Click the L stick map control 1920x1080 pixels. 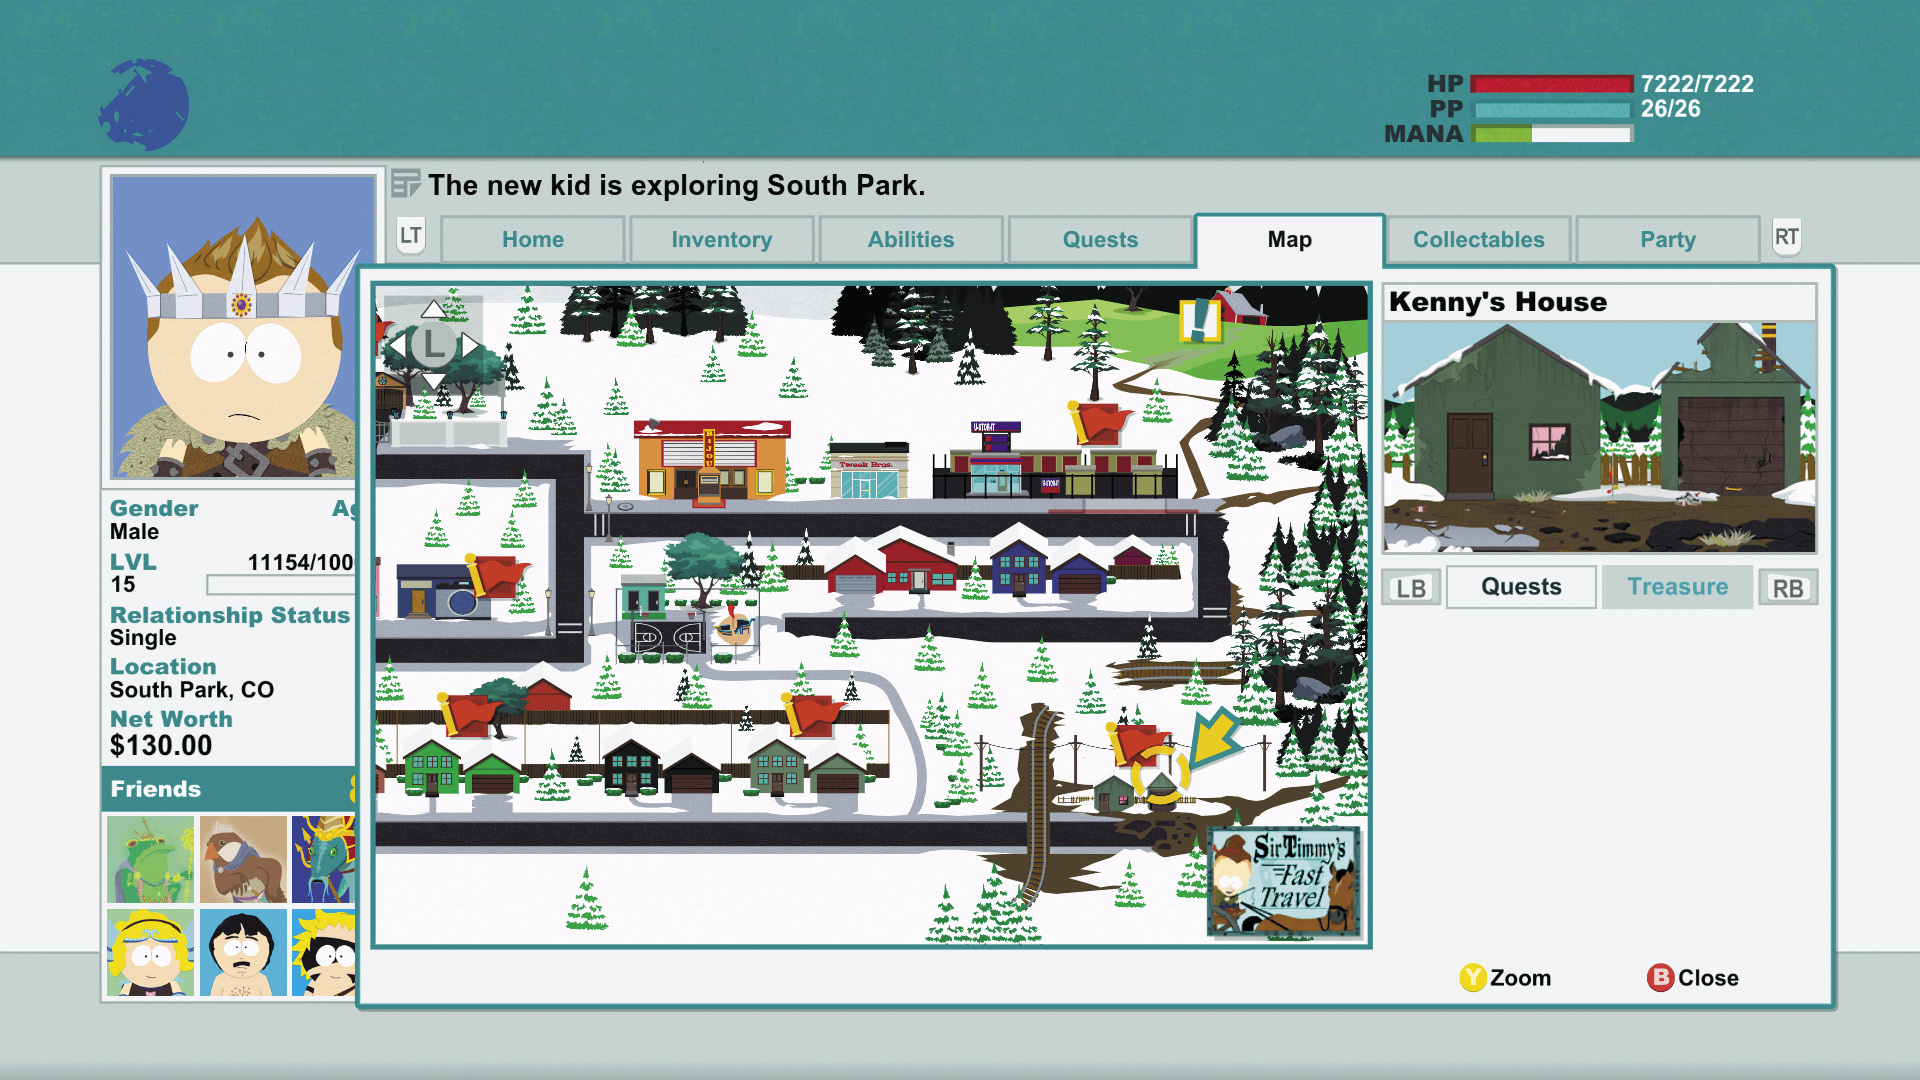click(433, 345)
